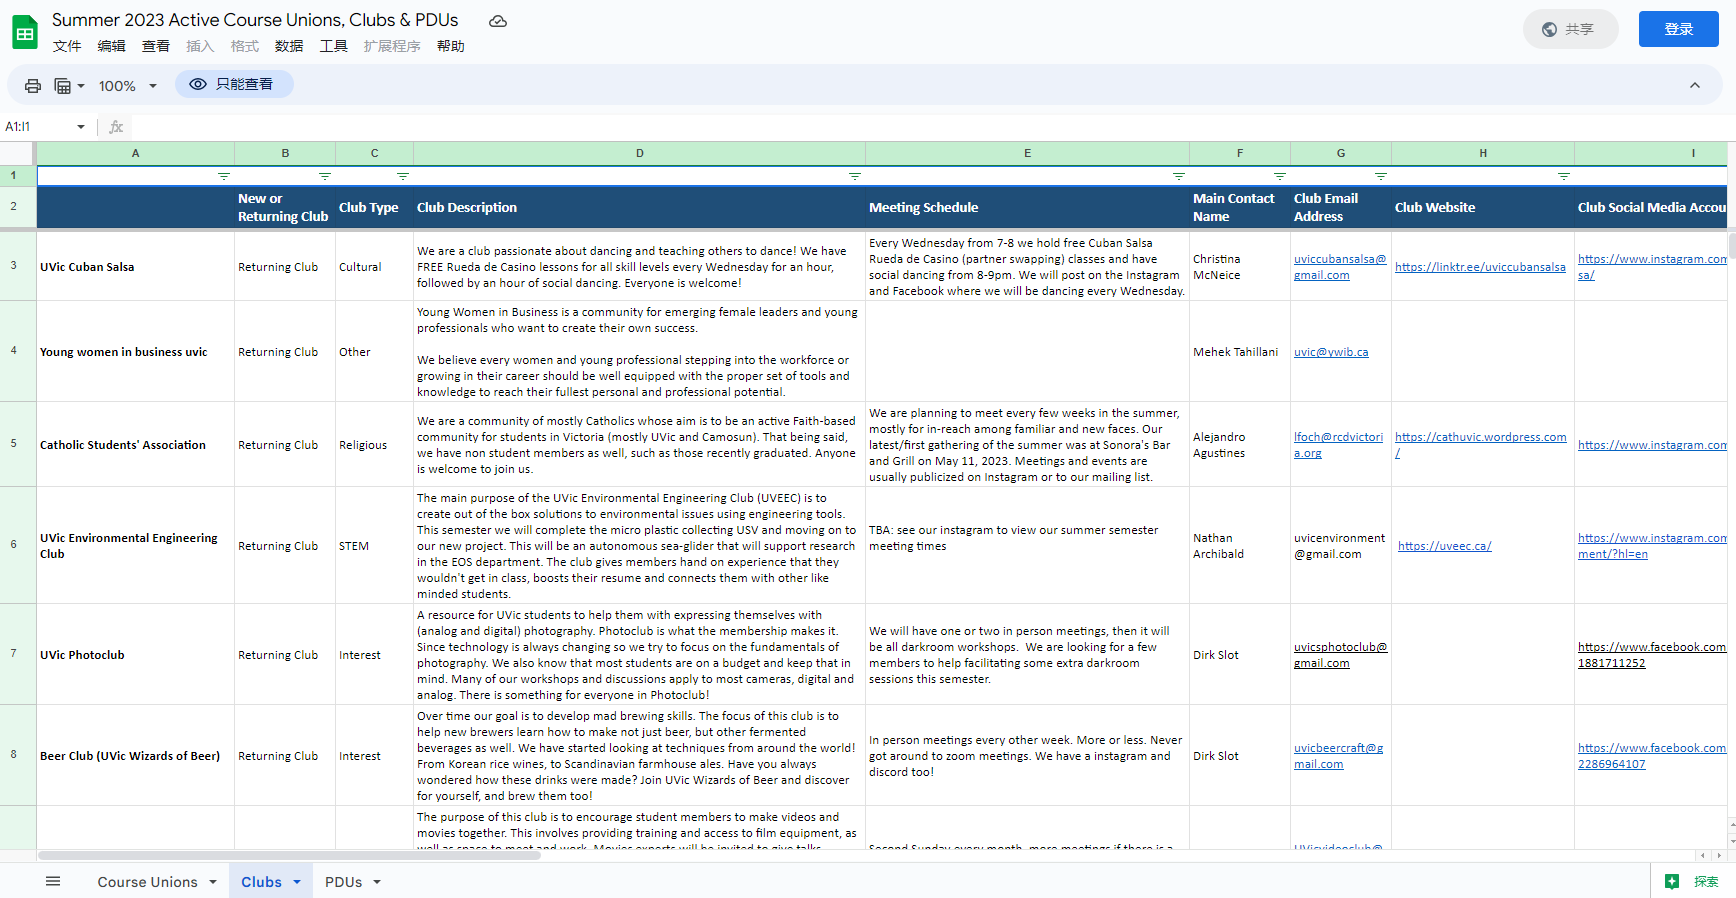The width and height of the screenshot is (1736, 898).
Task: Select the UVic Photoclub cell
Action: pyautogui.click(x=135, y=655)
